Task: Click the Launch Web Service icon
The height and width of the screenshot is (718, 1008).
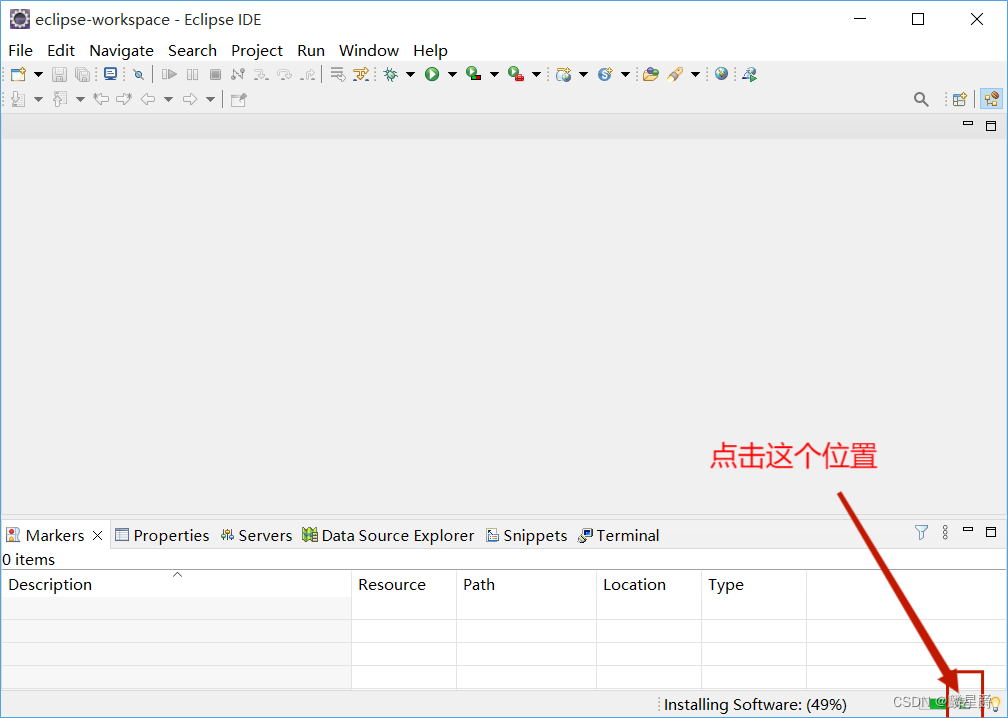Action: 750,75
